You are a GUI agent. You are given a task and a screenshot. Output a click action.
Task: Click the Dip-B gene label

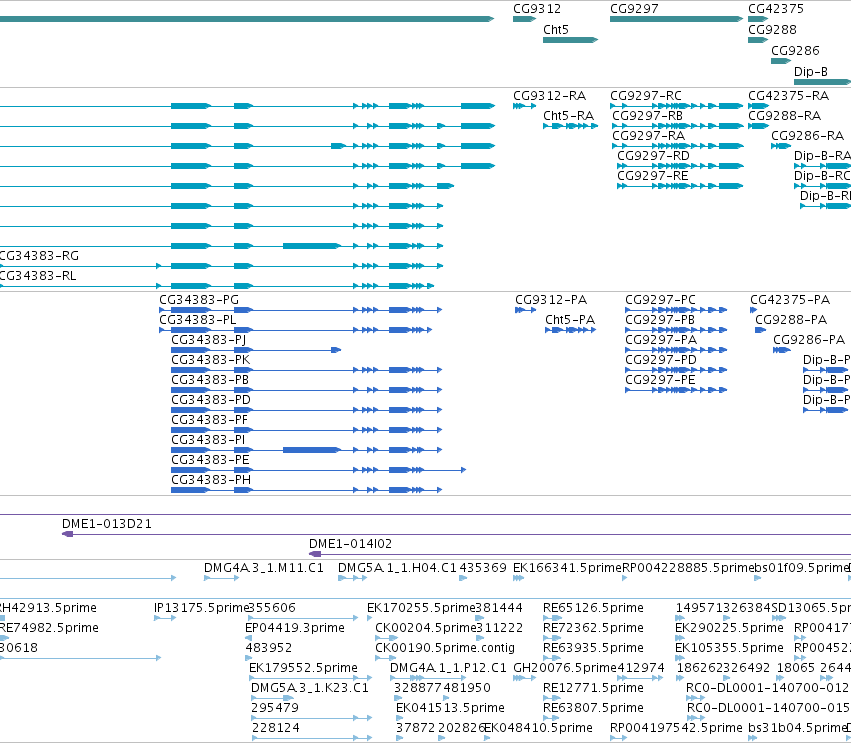pyautogui.click(x=811, y=72)
